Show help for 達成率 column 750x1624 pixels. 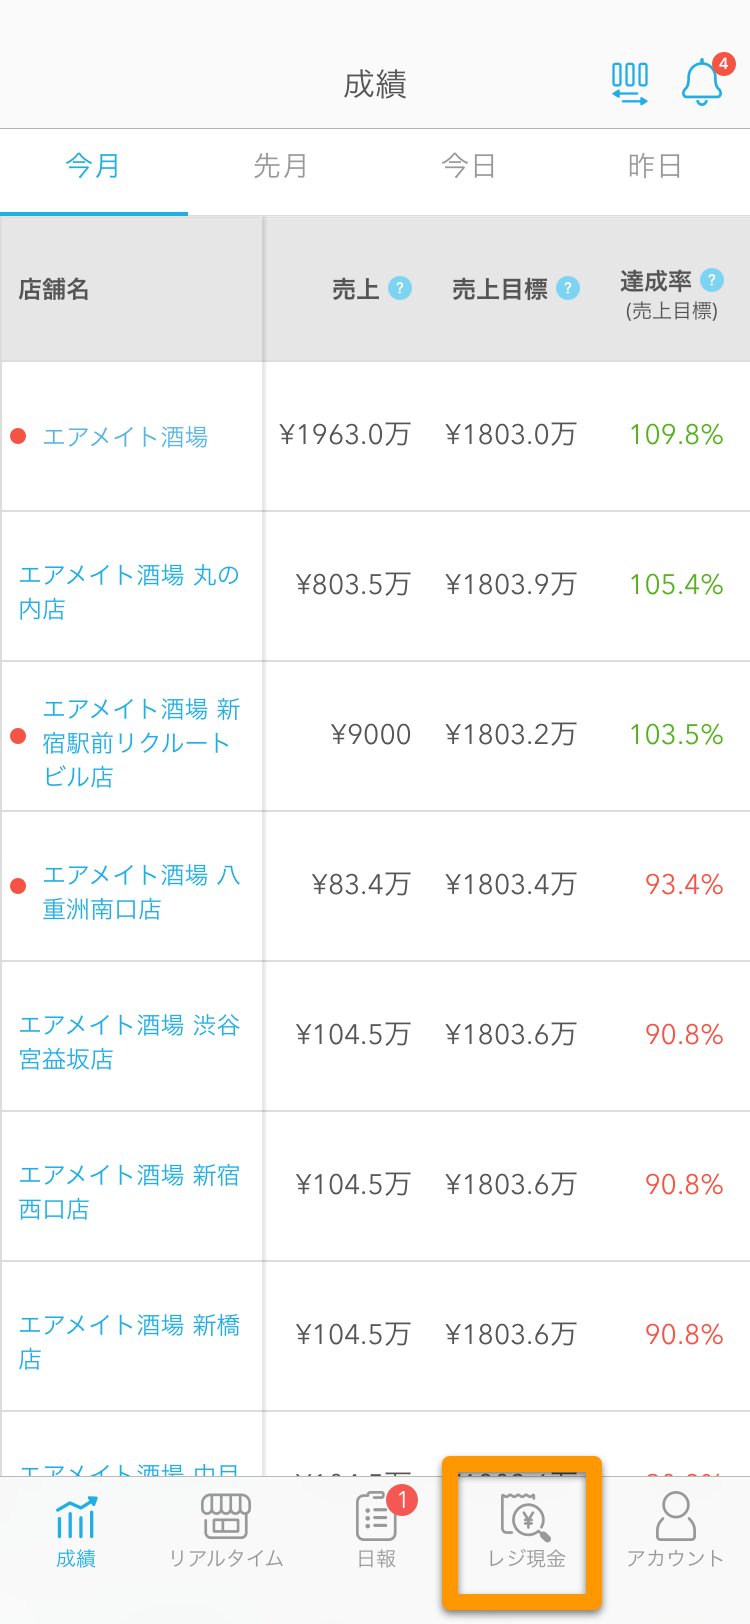[x=712, y=280]
